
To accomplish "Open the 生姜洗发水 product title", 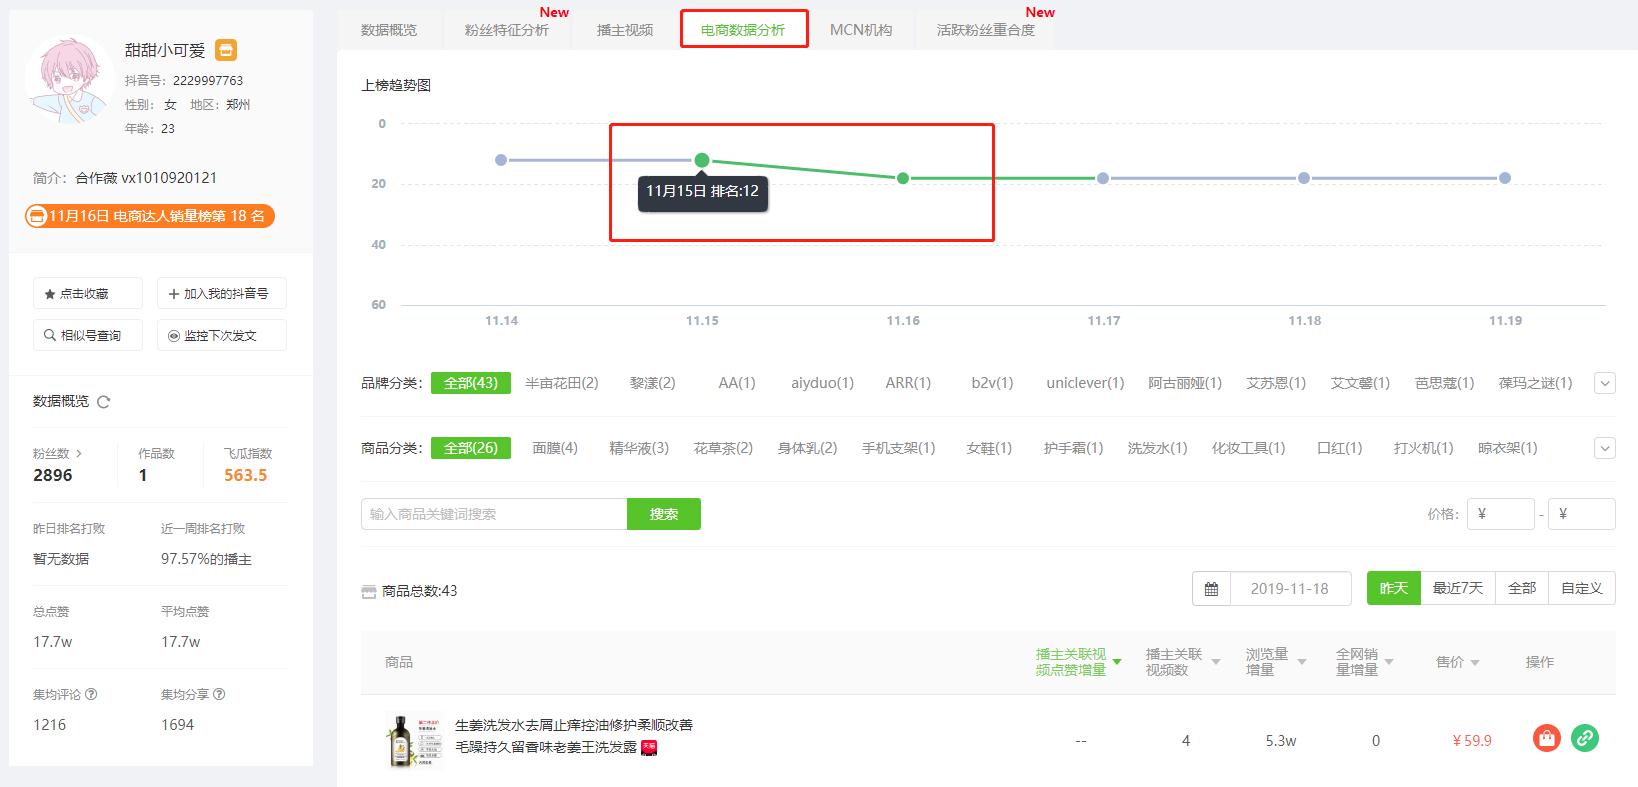I will pyautogui.click(x=574, y=736).
